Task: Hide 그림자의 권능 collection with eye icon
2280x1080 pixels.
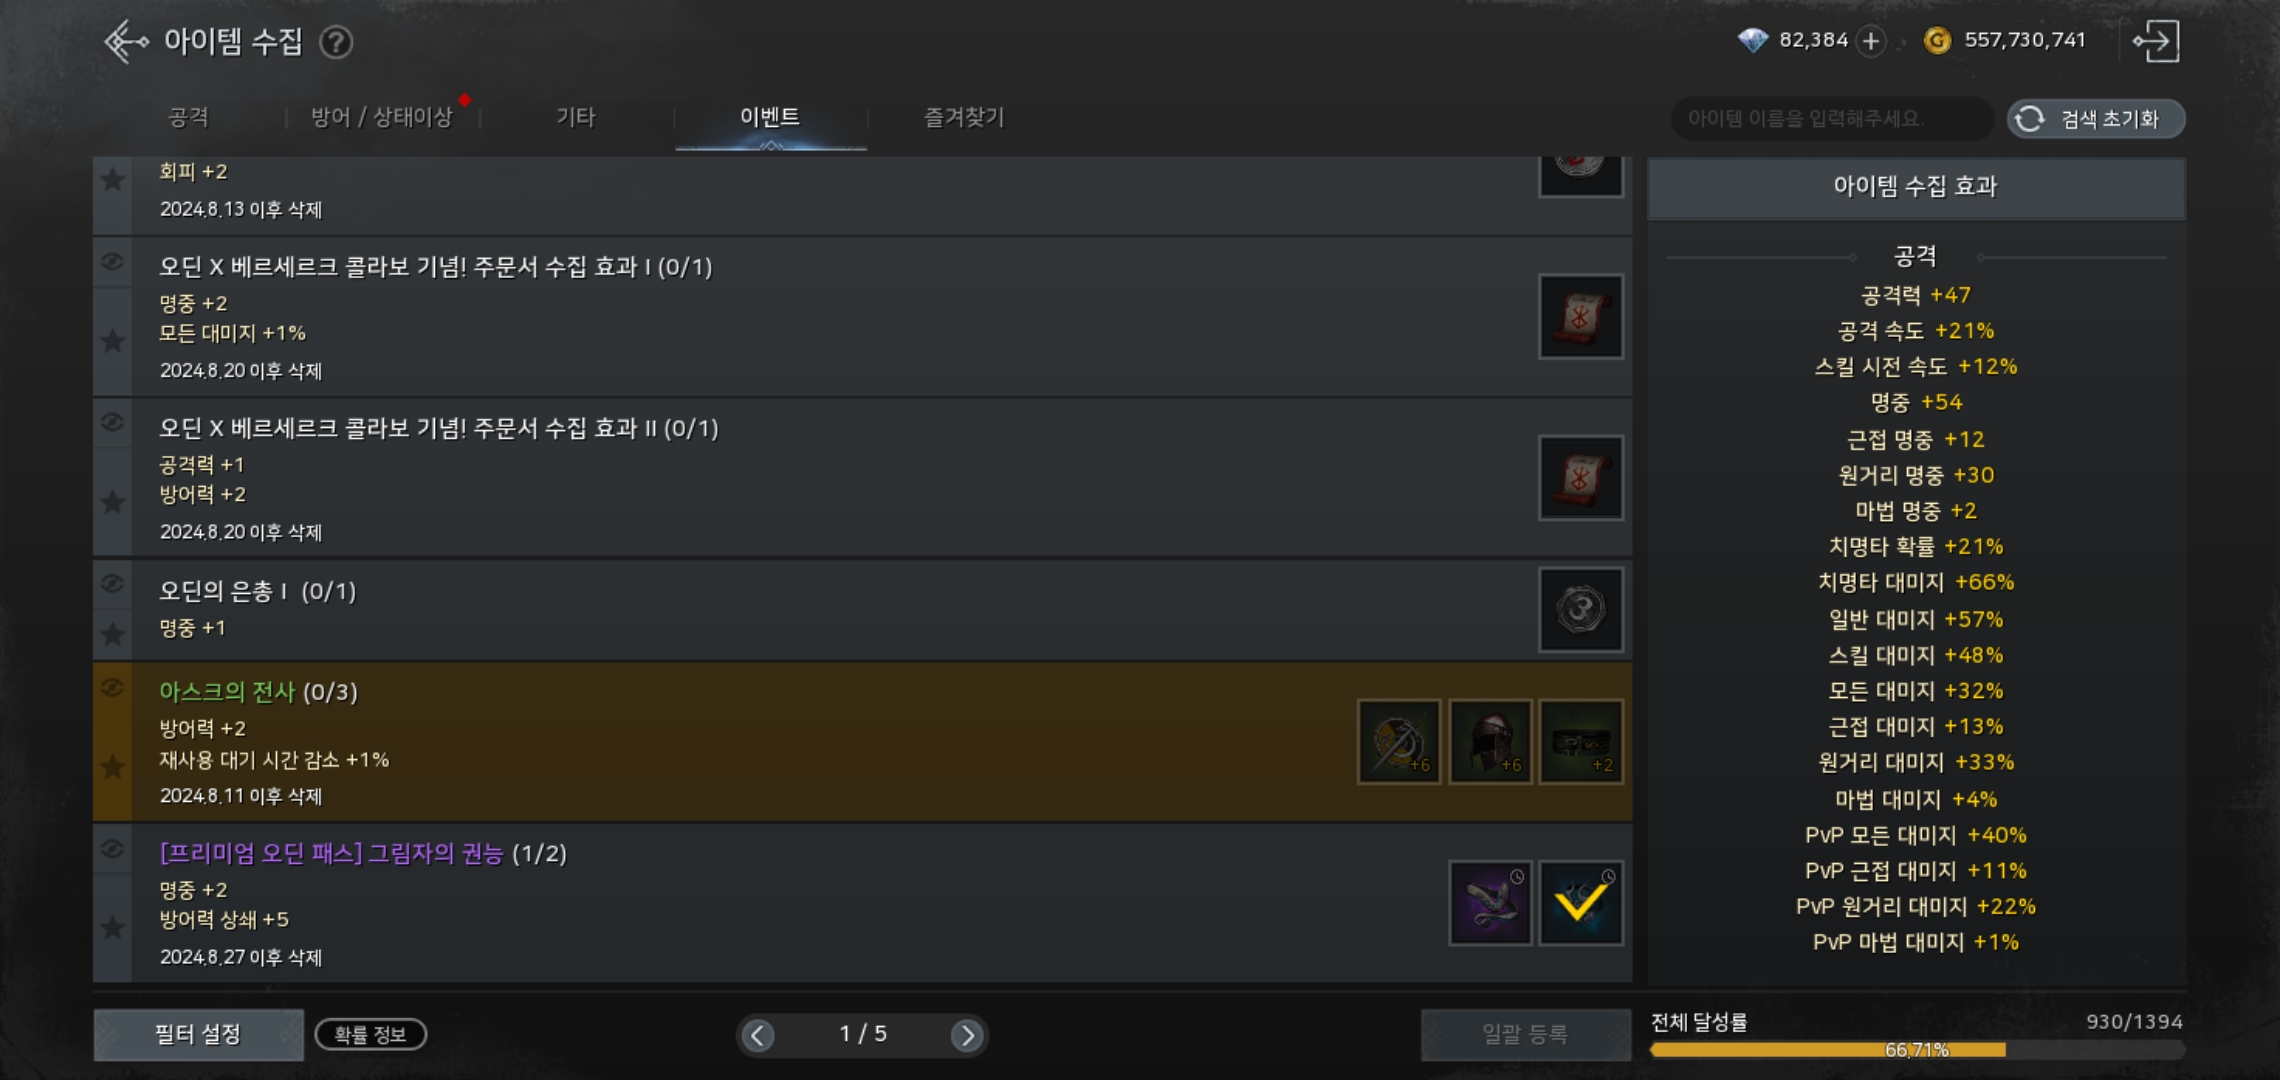Action: [112, 848]
